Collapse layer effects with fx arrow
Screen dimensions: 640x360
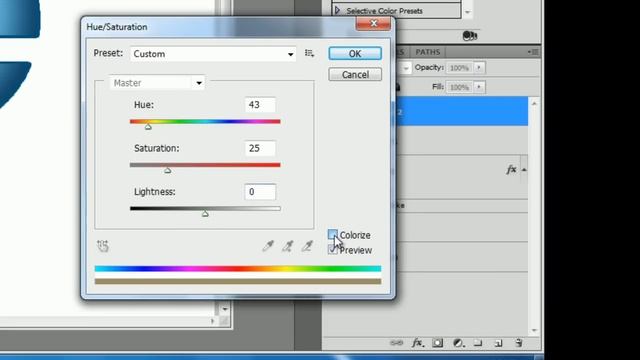click(x=524, y=170)
